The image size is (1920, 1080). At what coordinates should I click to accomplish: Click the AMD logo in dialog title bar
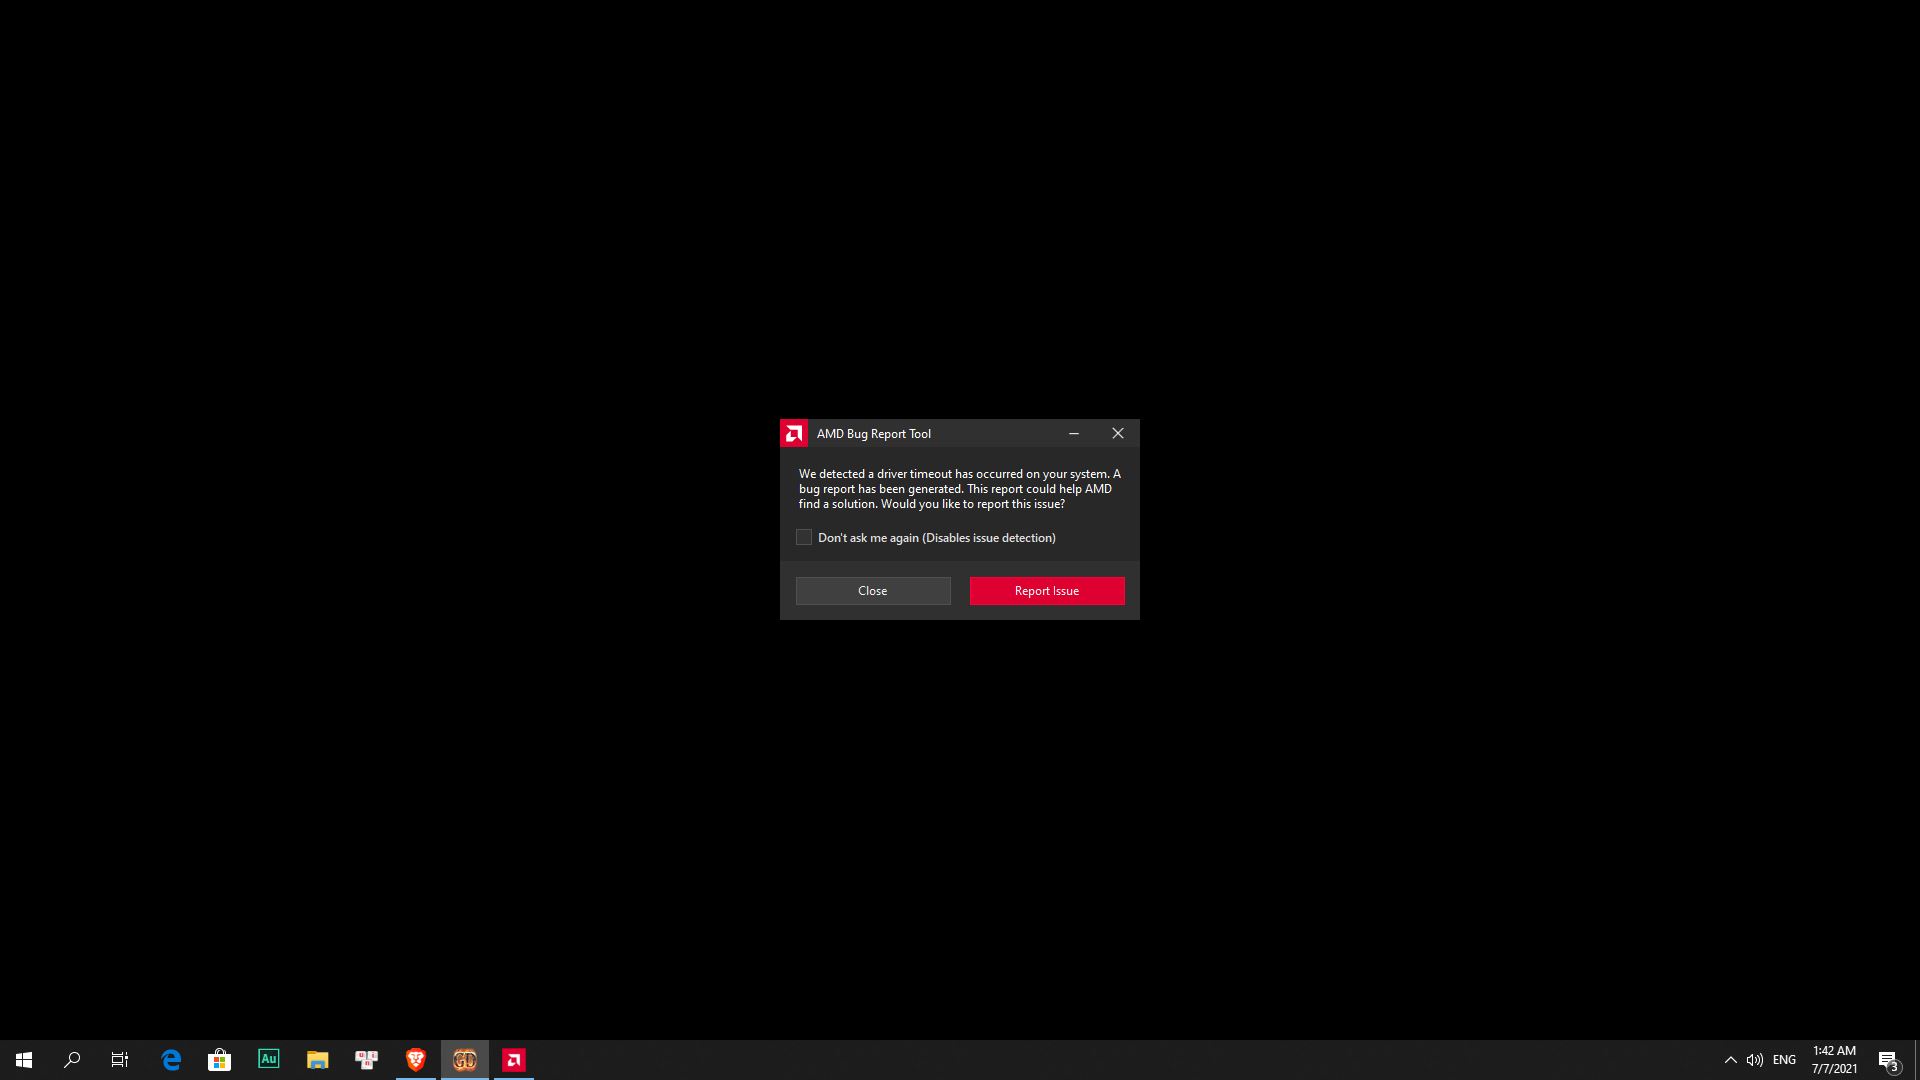794,433
